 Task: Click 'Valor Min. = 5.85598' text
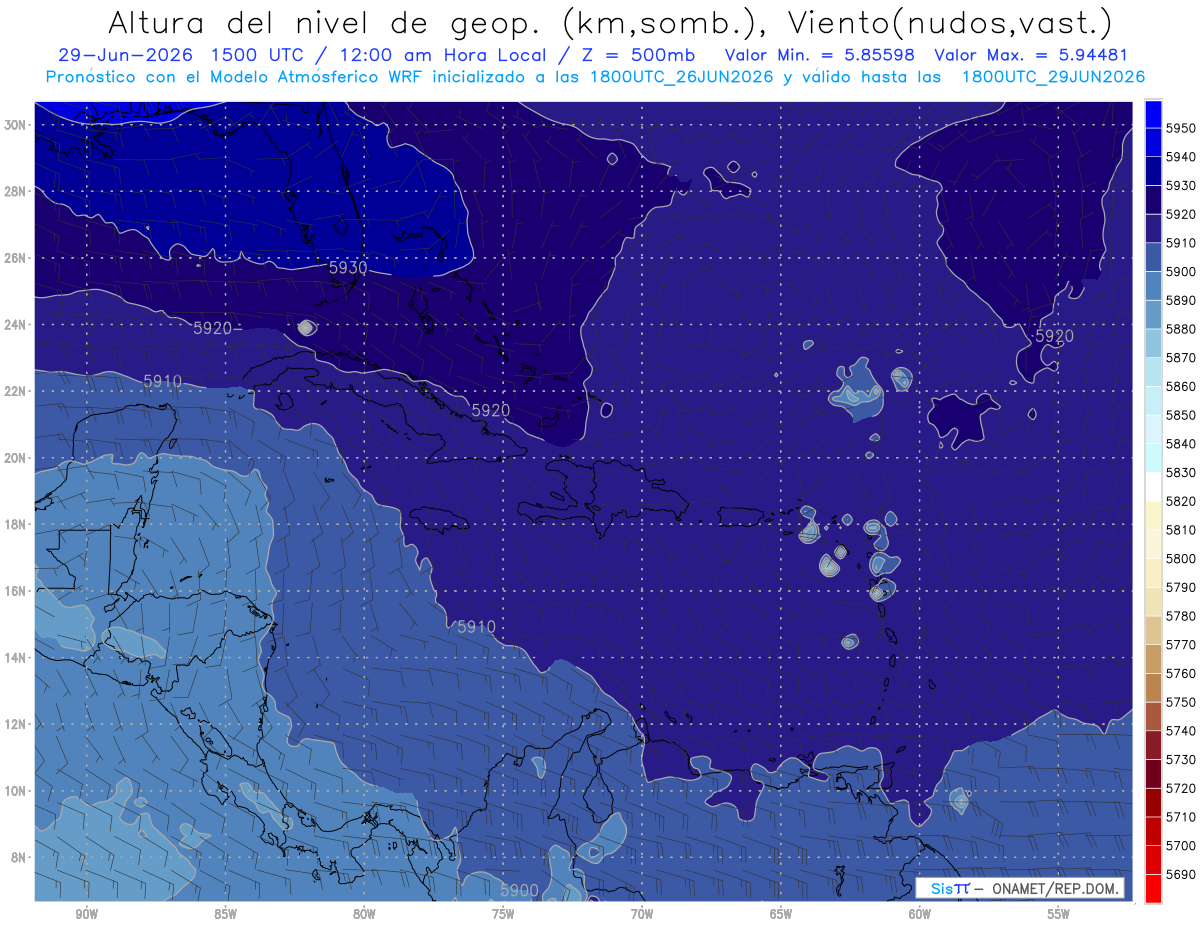820,55
